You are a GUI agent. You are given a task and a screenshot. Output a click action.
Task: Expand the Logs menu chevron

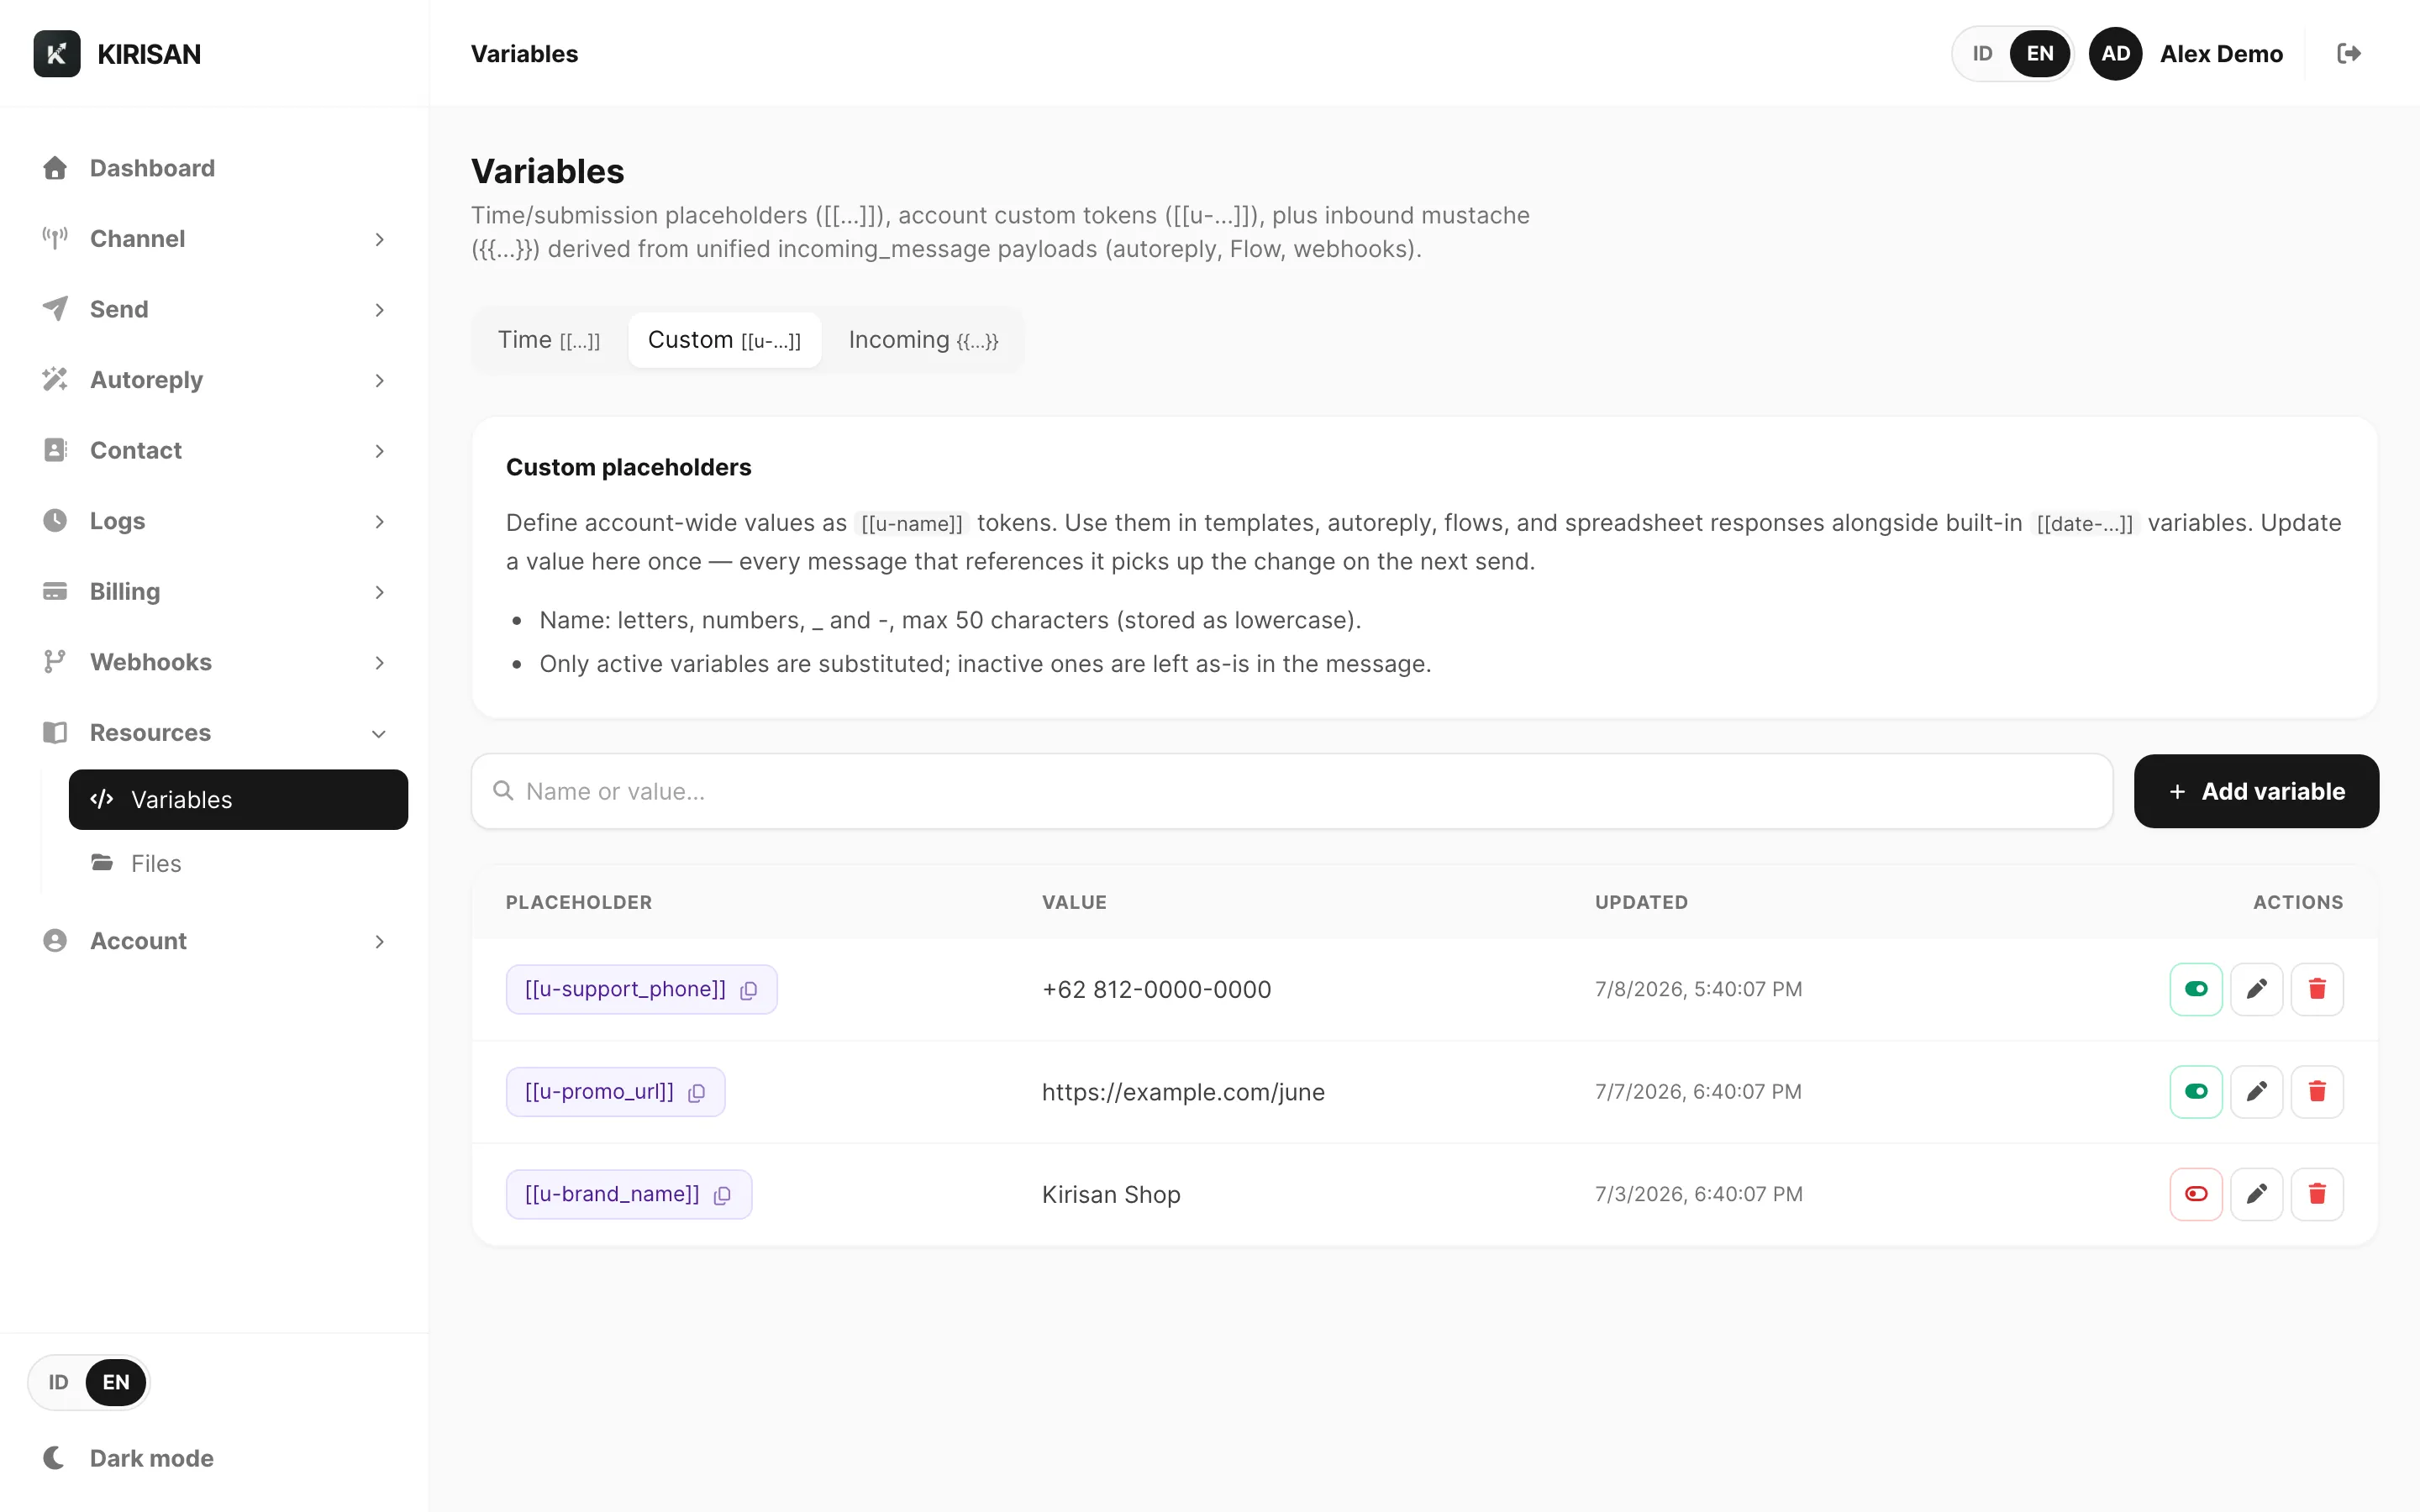pos(380,522)
